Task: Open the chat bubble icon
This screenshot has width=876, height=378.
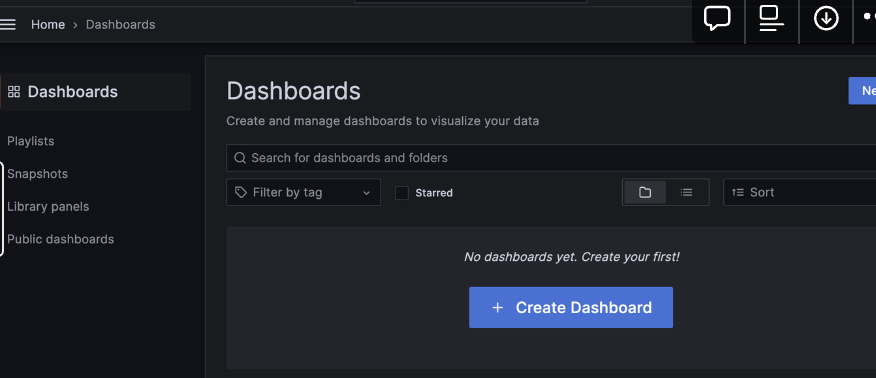Action: 717,18
